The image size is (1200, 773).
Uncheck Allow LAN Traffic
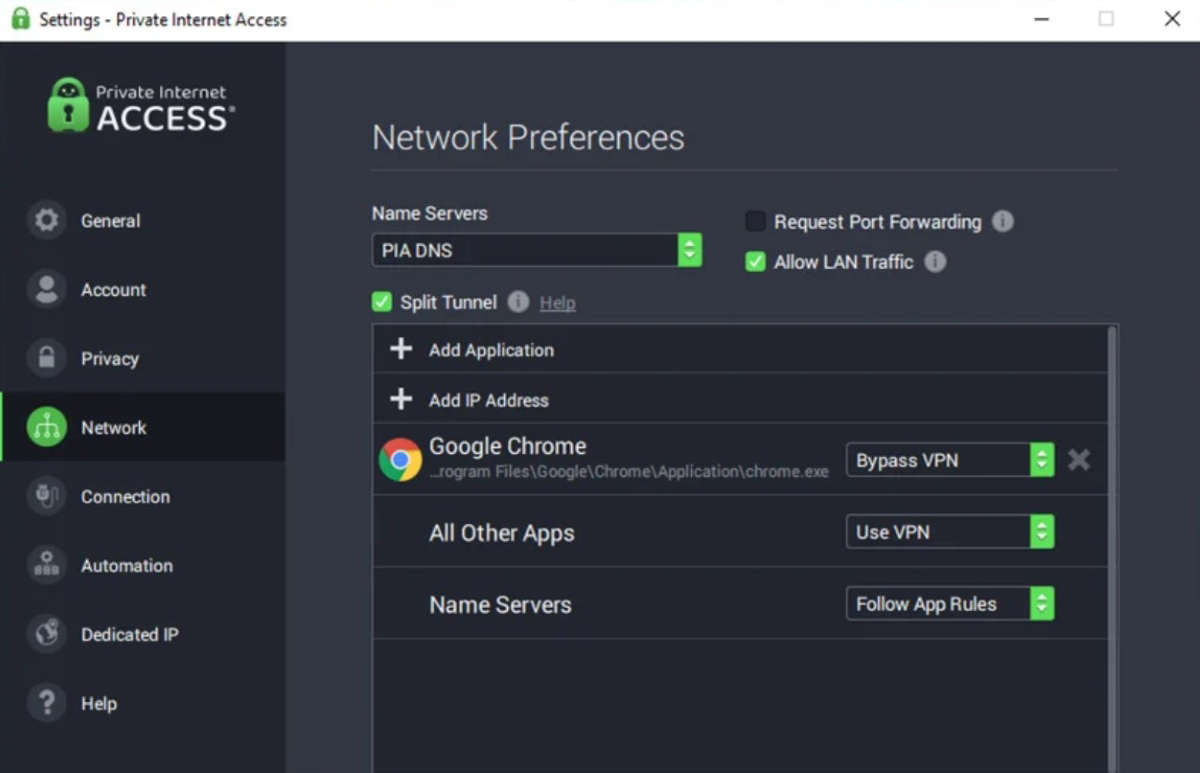tap(756, 262)
